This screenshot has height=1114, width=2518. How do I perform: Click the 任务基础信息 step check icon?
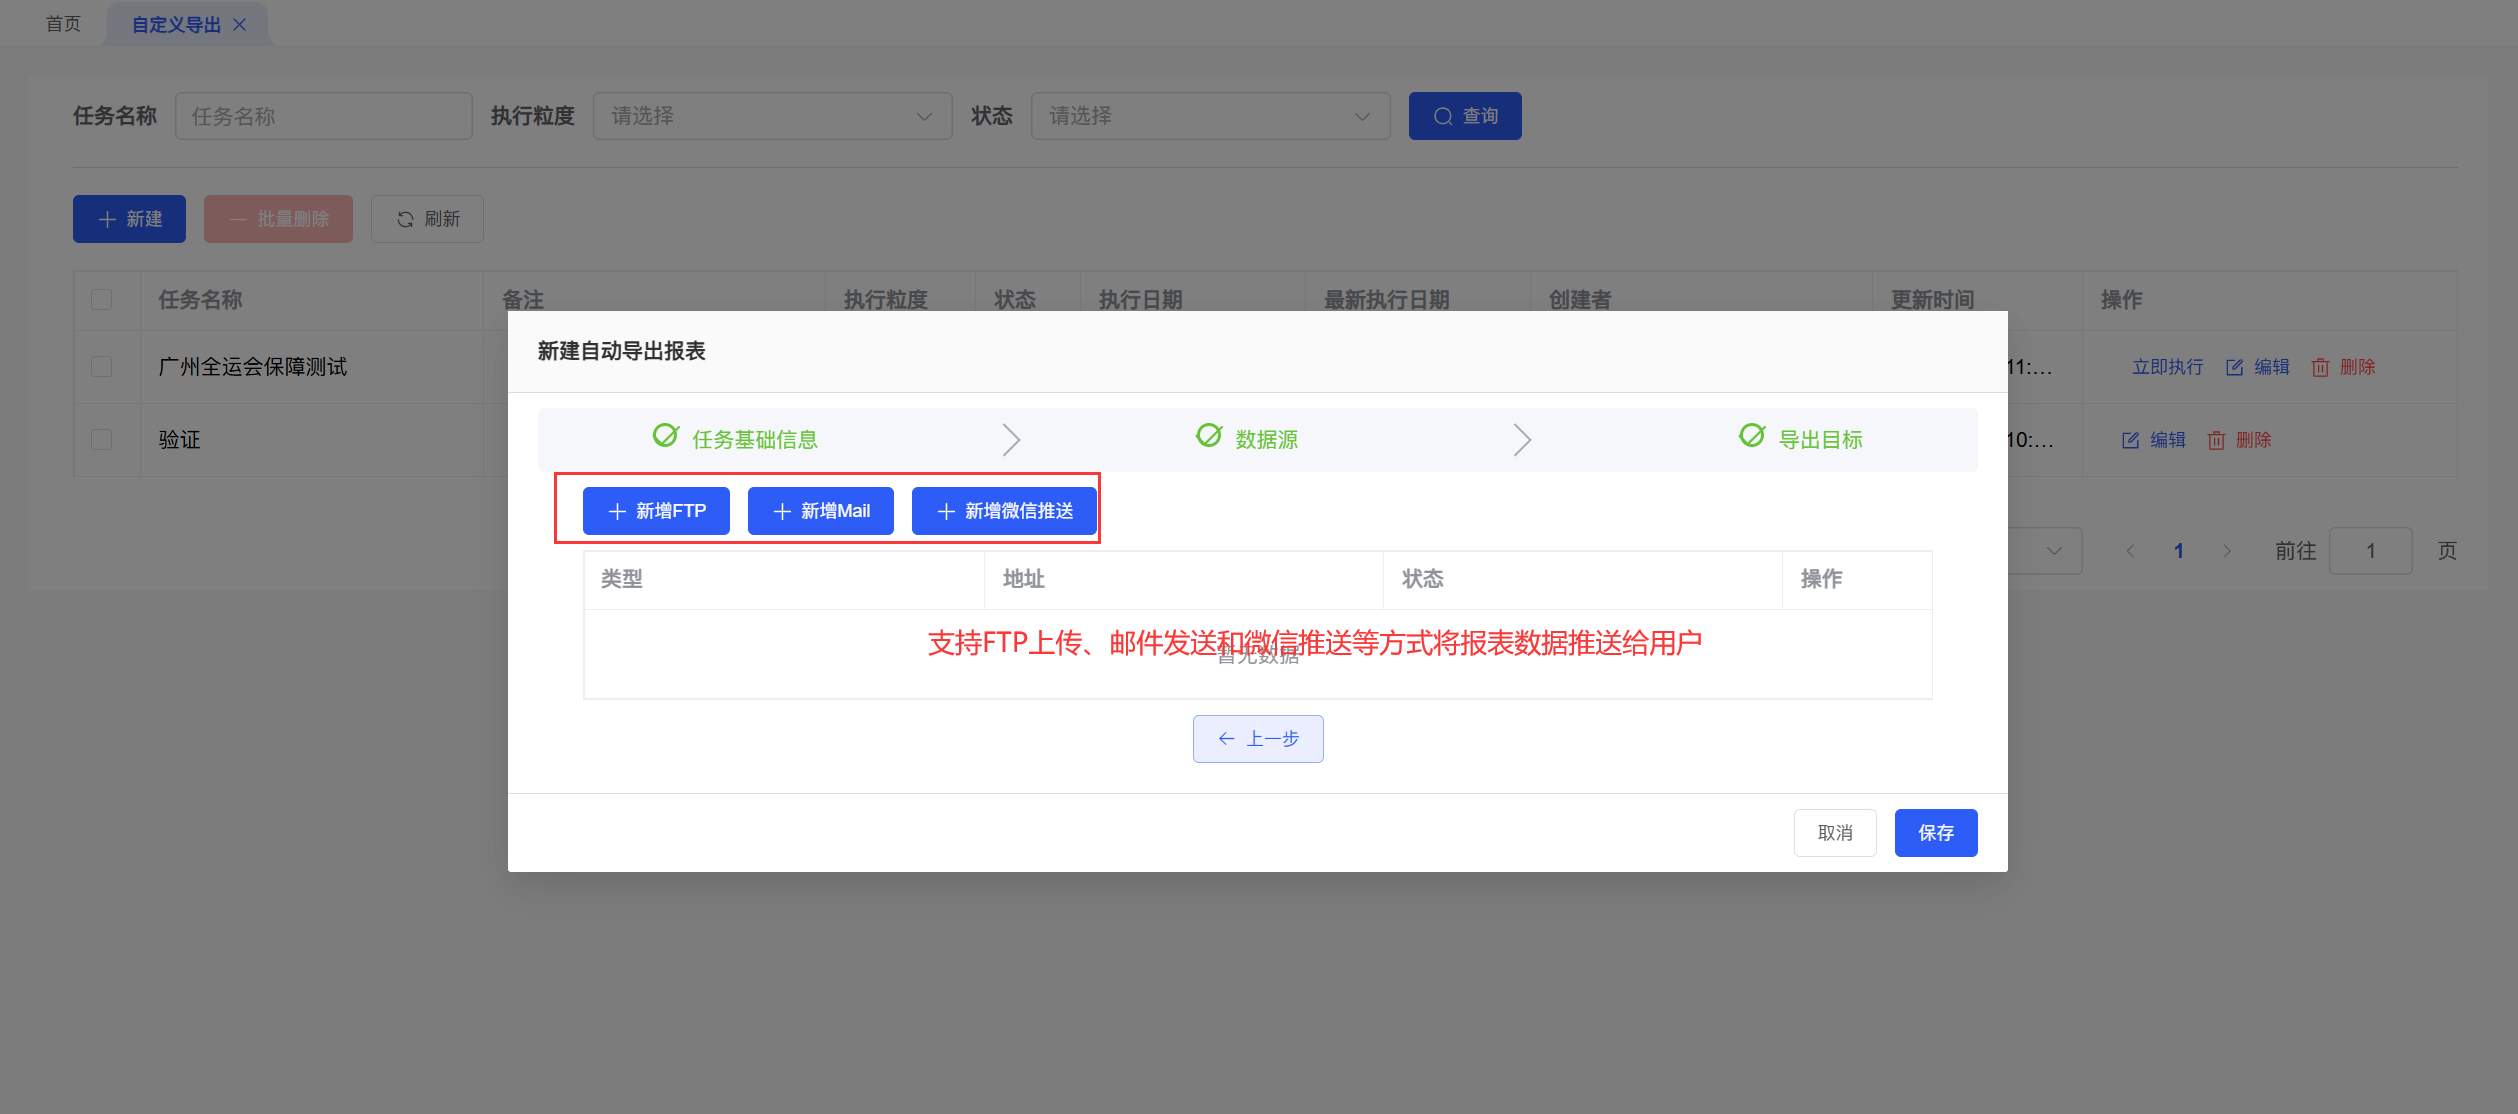[665, 436]
